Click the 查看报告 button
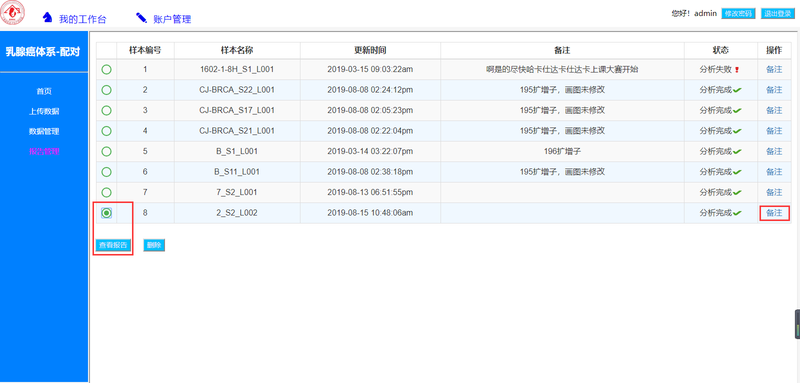The image size is (800, 383). click(x=113, y=245)
